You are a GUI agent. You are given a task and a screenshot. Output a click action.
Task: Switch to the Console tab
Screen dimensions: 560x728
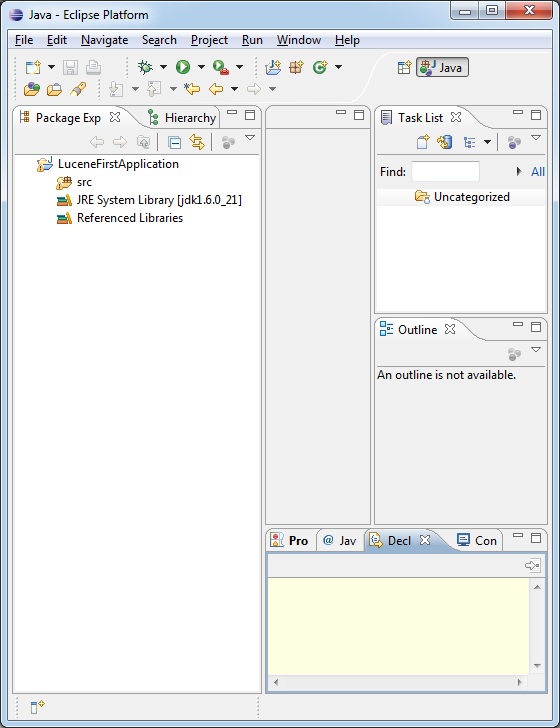click(x=477, y=540)
